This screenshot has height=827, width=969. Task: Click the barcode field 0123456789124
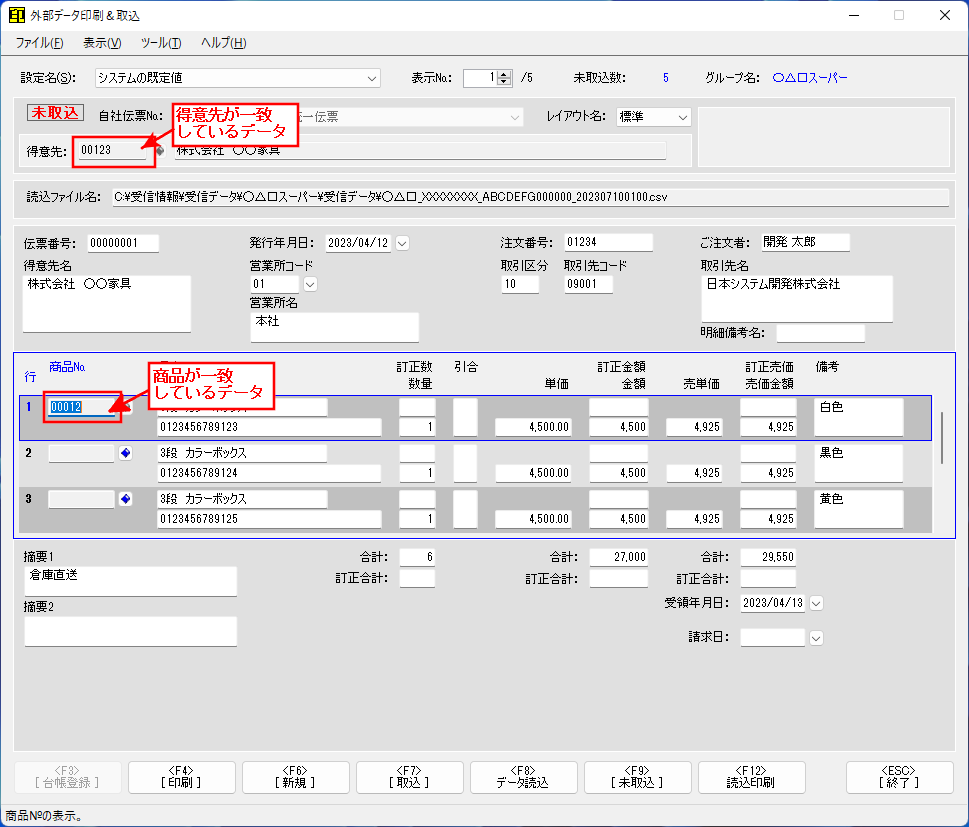tap(269, 473)
